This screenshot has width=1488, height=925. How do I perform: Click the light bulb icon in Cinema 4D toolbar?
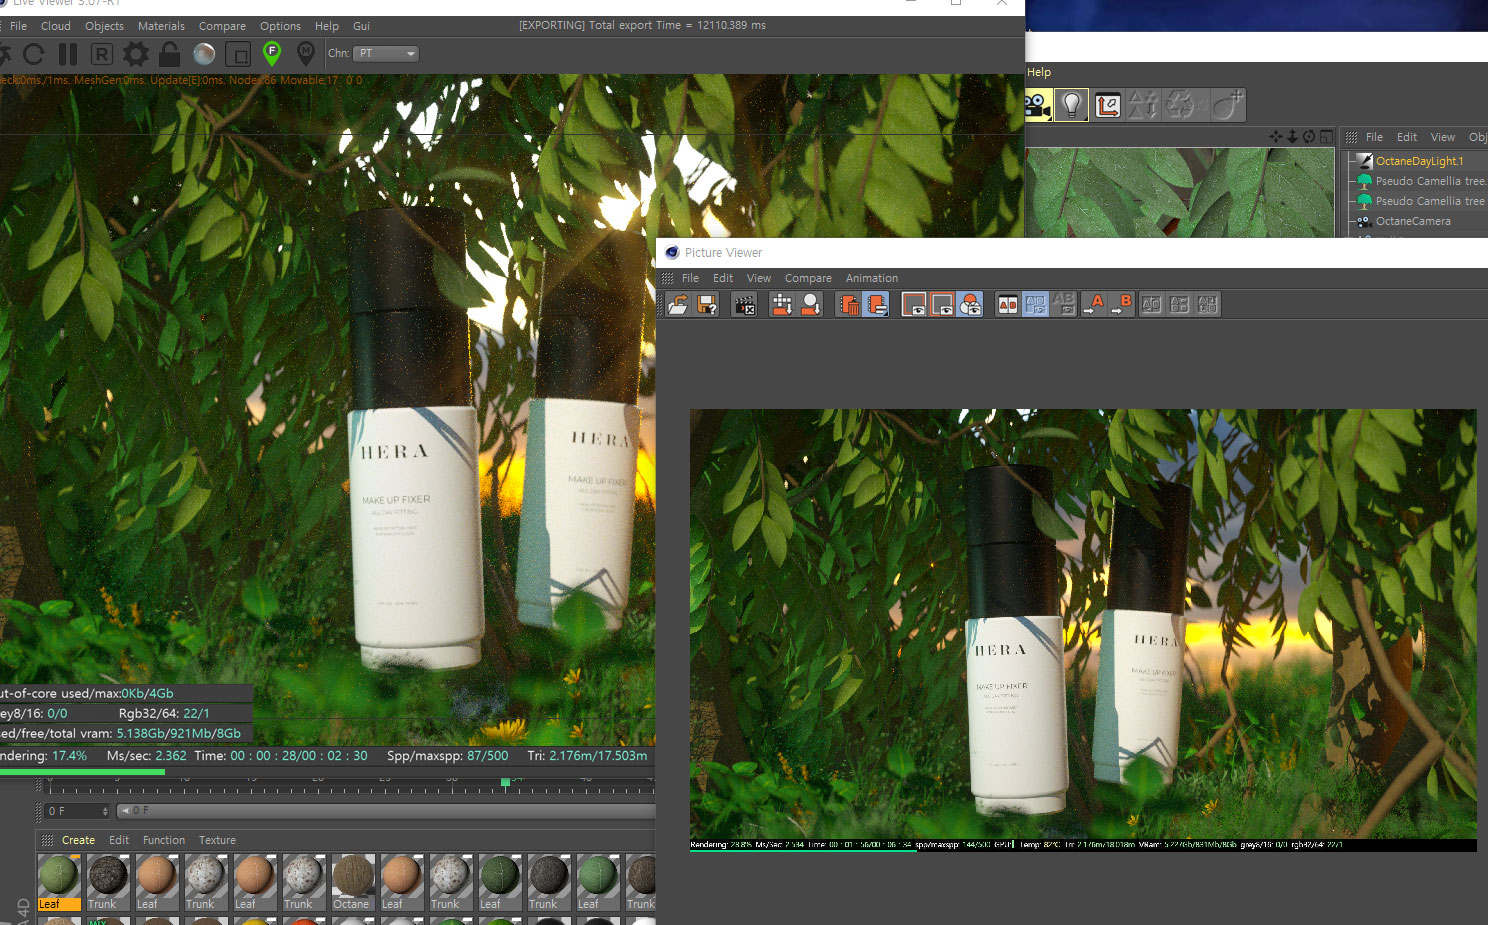(1071, 105)
